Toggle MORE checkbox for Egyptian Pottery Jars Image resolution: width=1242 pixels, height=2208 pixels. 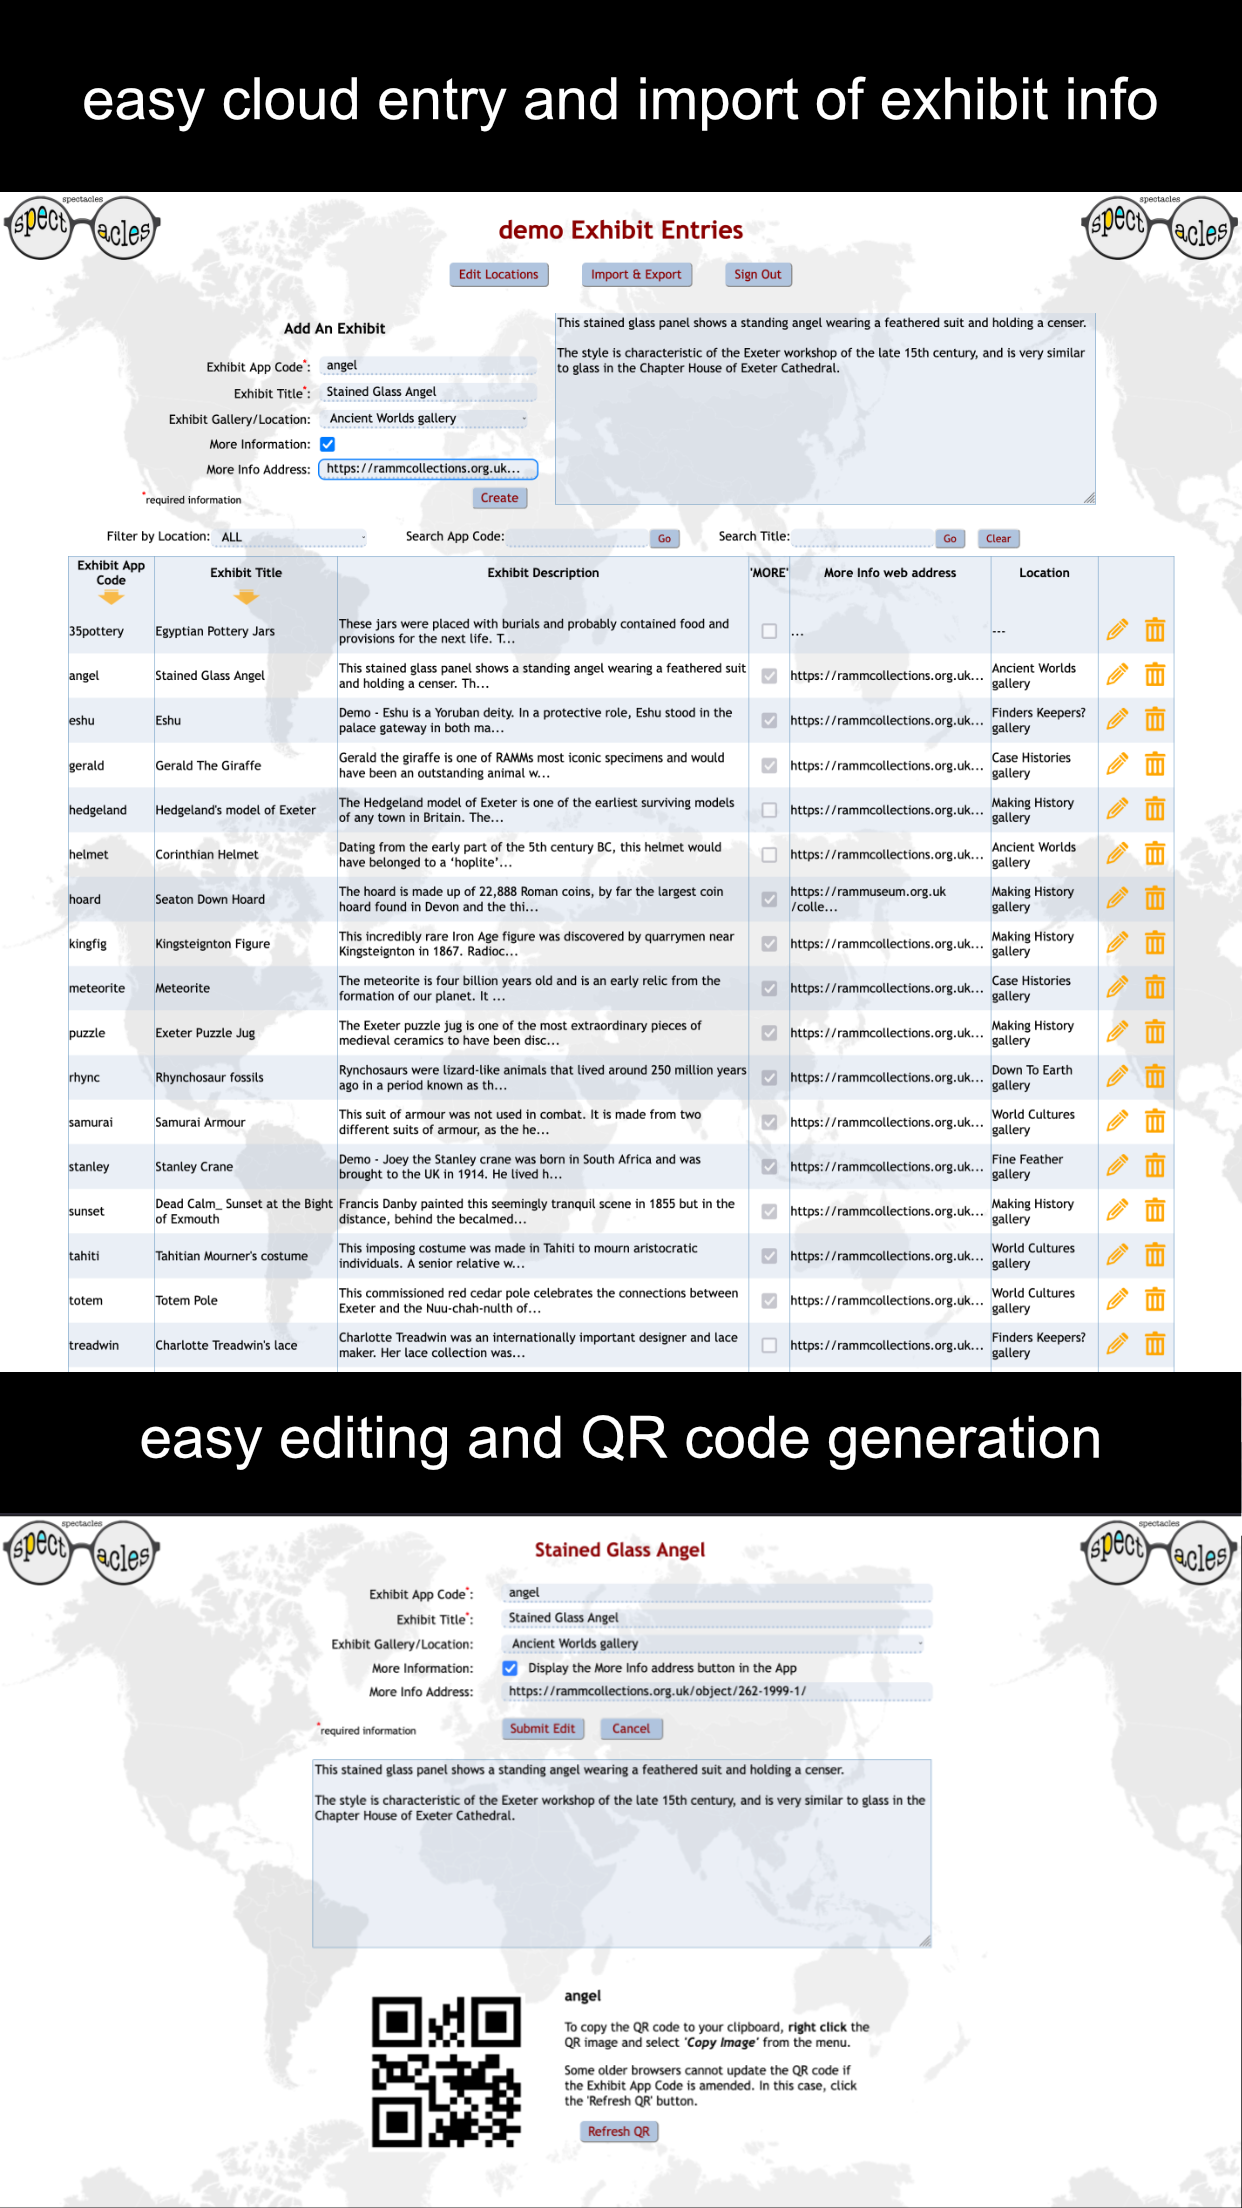(x=769, y=631)
